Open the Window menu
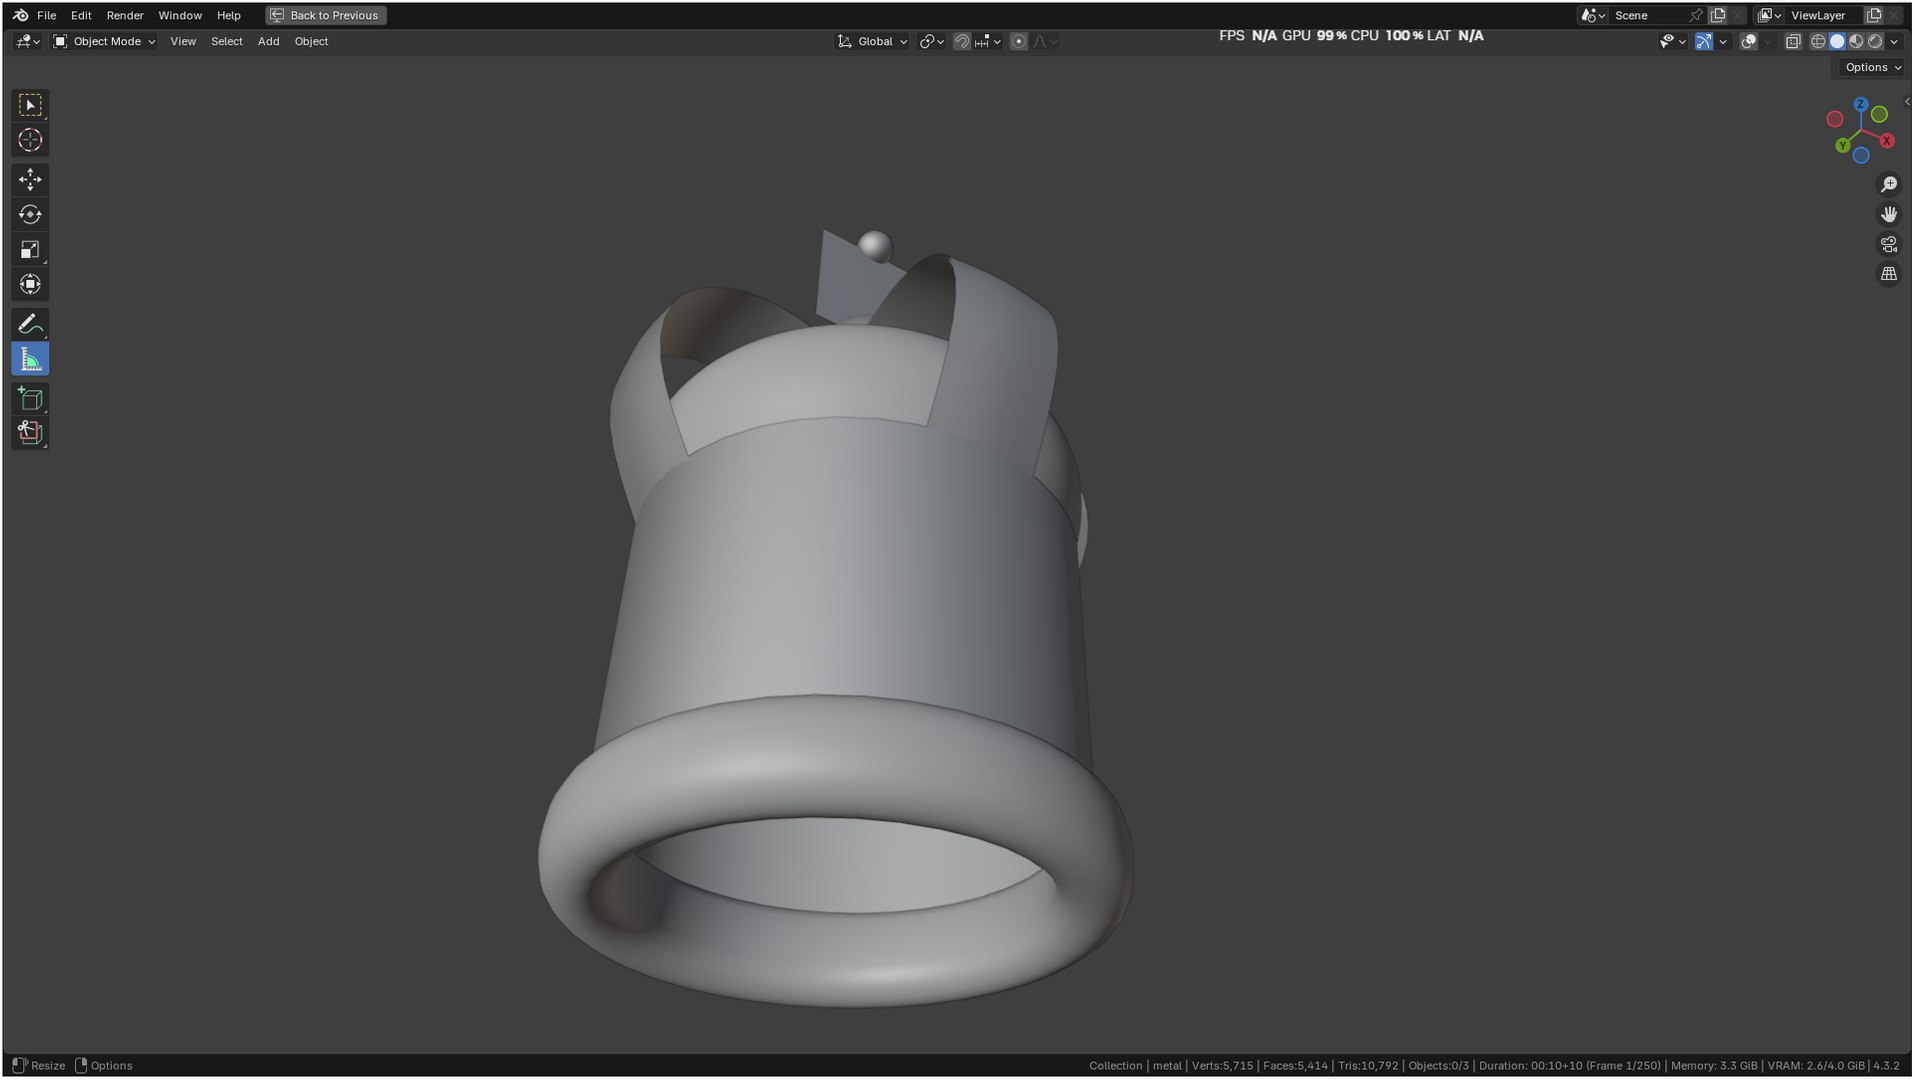 point(180,15)
